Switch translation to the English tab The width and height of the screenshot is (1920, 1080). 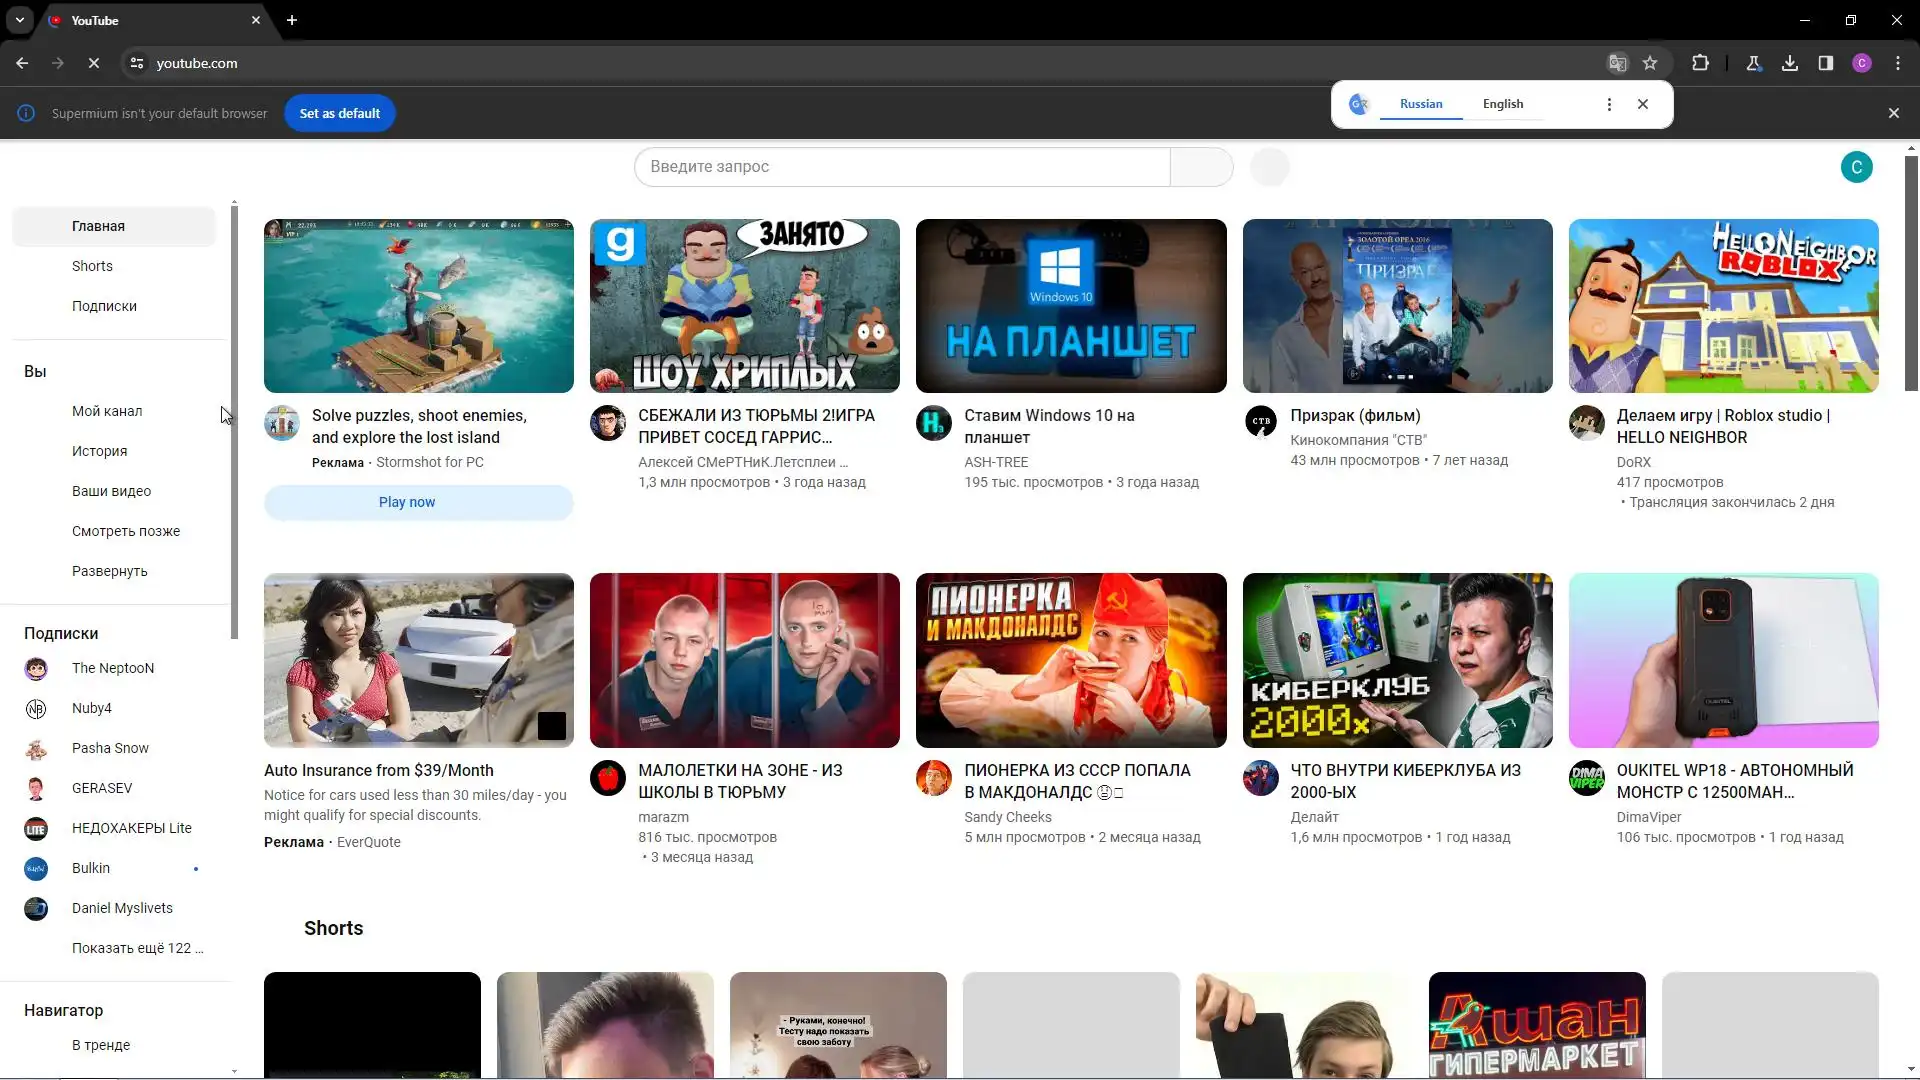click(x=1502, y=104)
